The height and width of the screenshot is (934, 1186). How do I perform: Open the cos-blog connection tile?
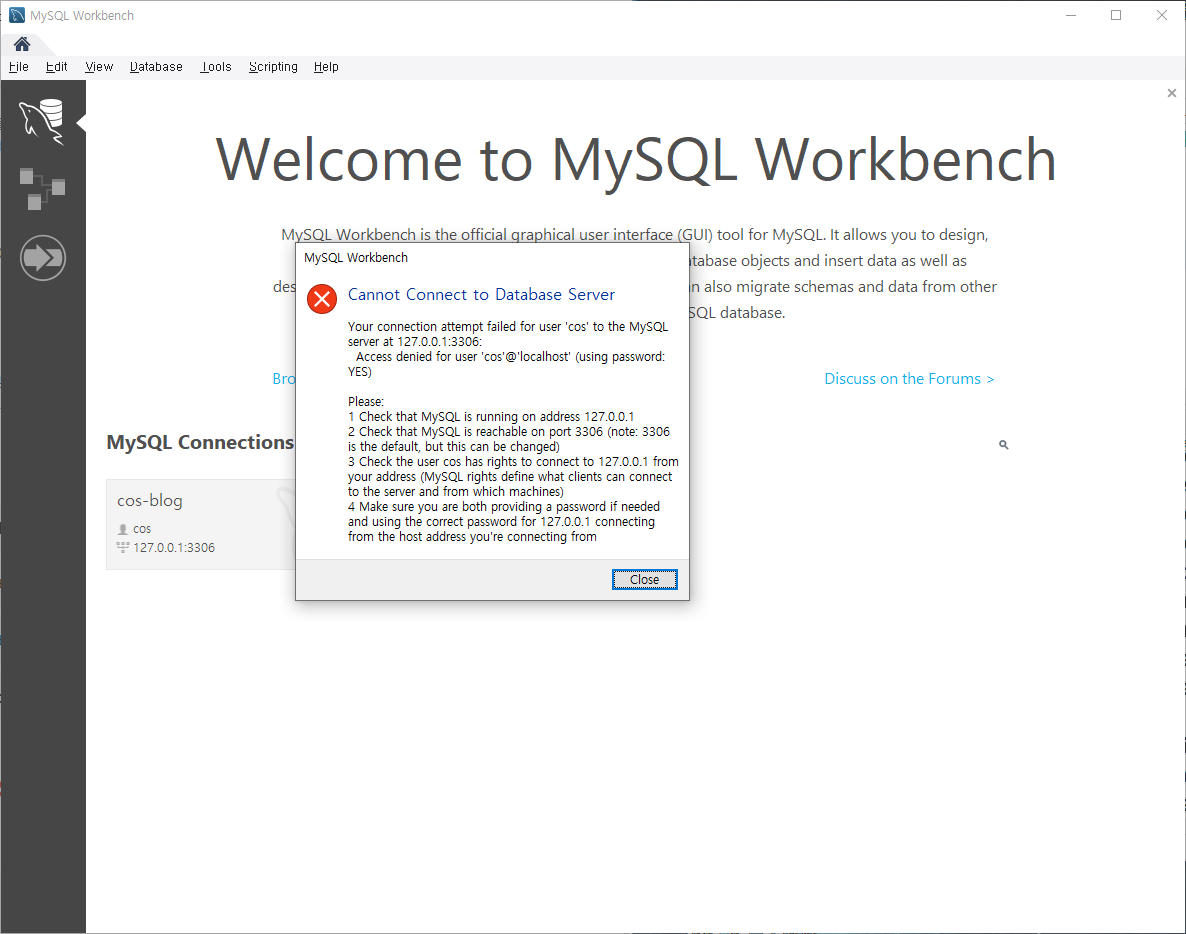201,524
